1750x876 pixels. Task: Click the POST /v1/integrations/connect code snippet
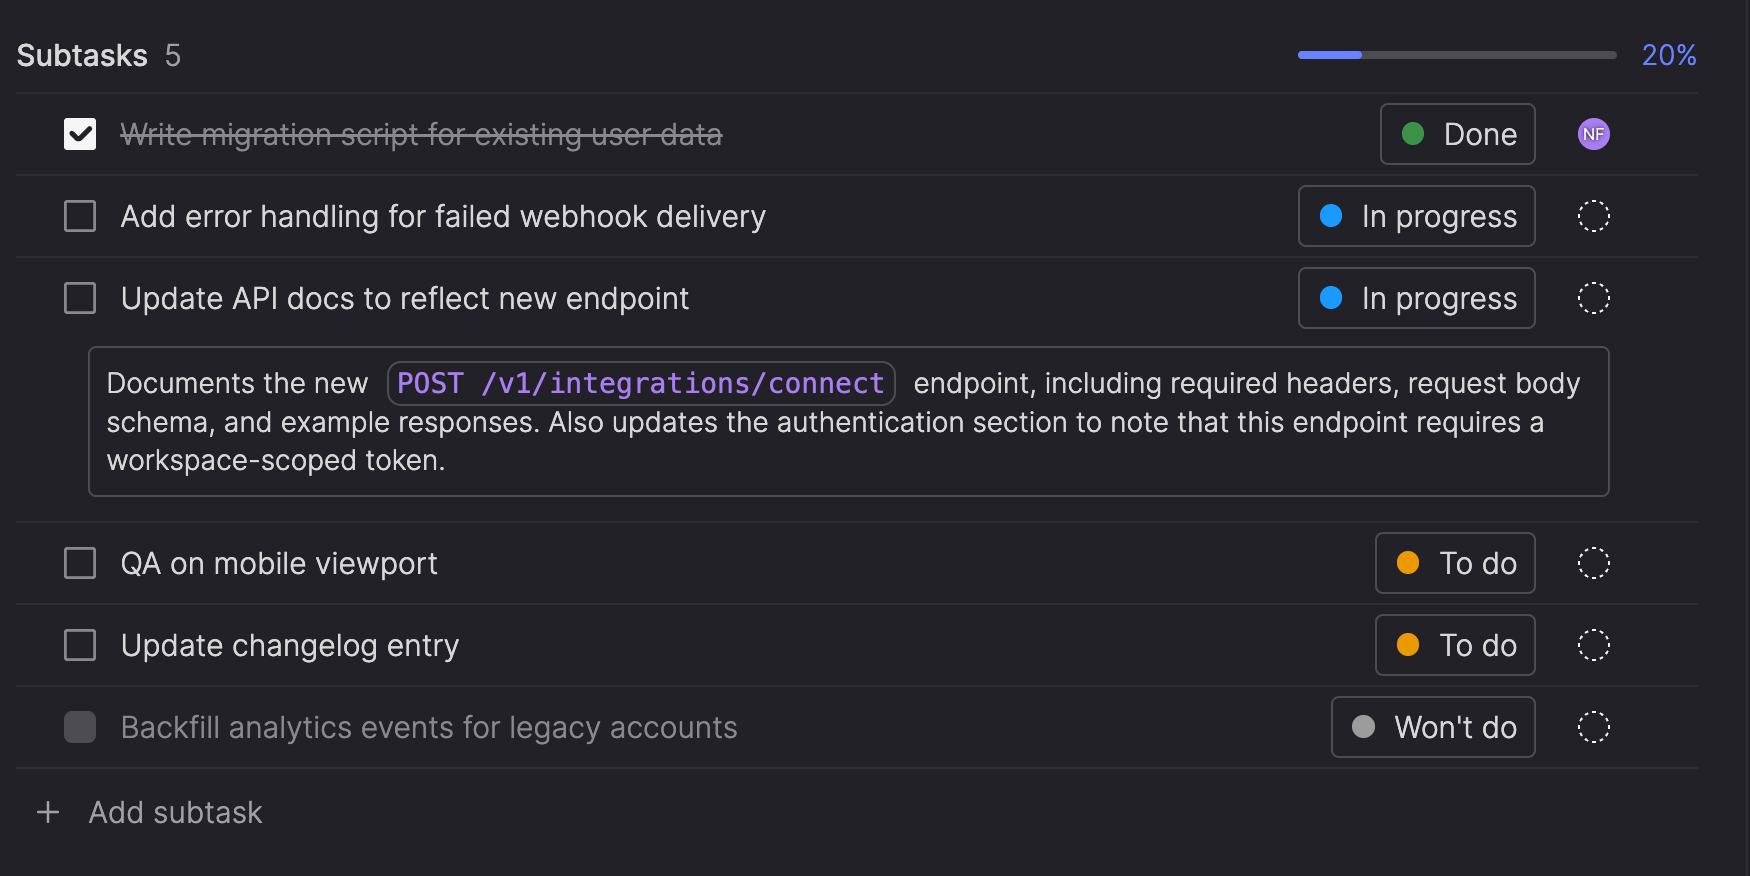pyautogui.click(x=640, y=383)
